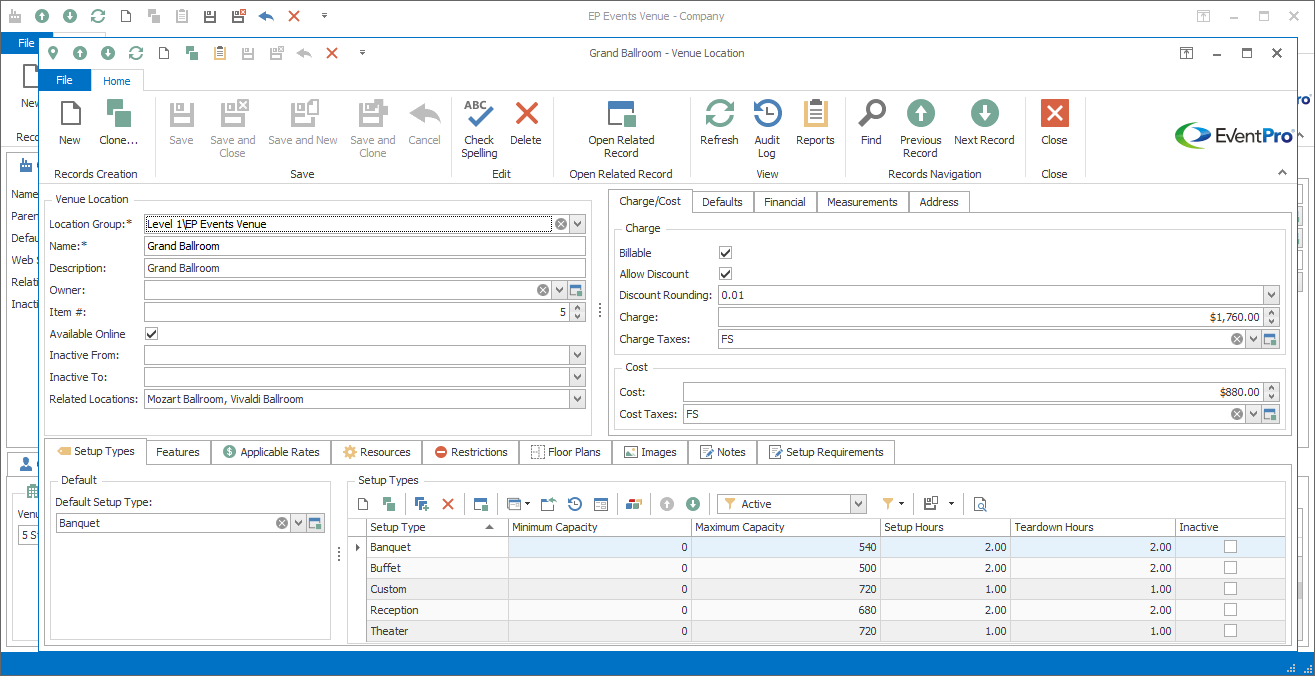Image resolution: width=1315 pixels, height=676 pixels.
Task: Click the red Close ribbon button
Action: click(1054, 124)
